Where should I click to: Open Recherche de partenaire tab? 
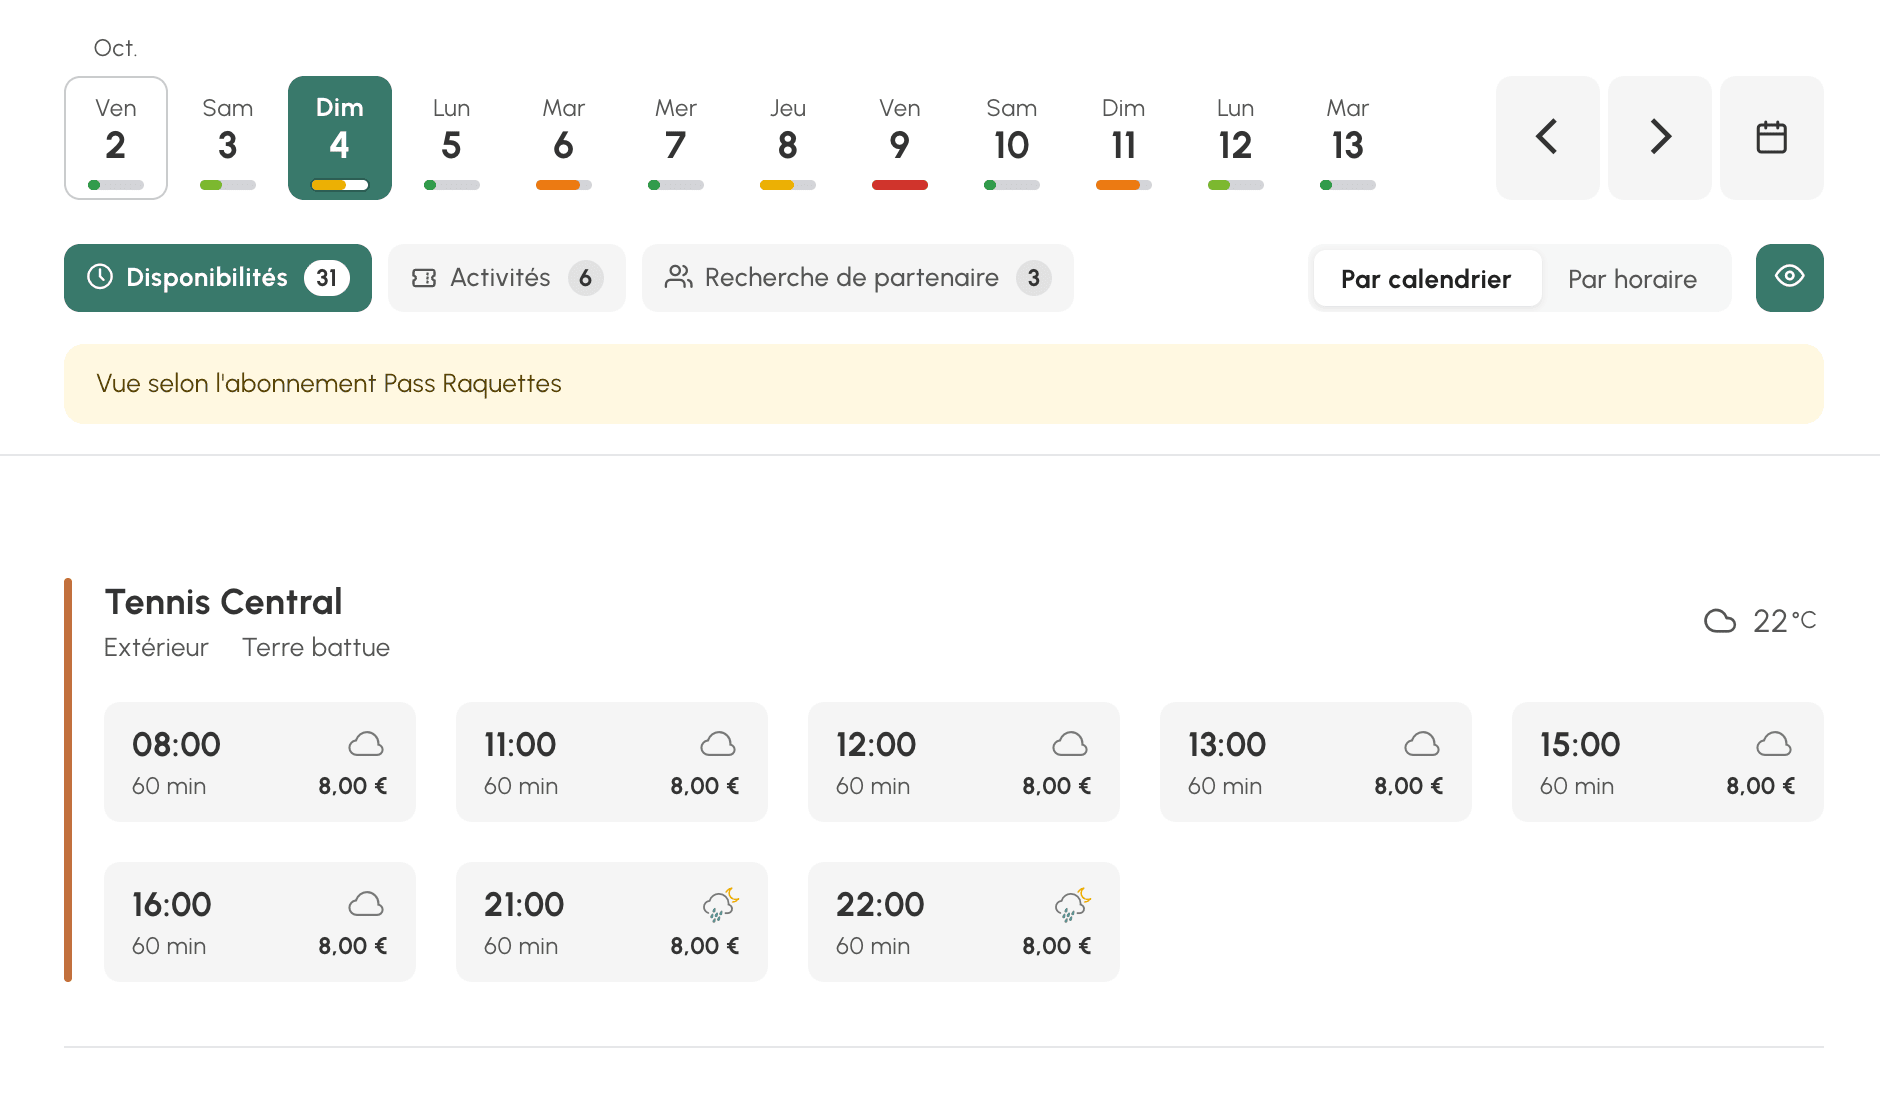click(x=858, y=278)
